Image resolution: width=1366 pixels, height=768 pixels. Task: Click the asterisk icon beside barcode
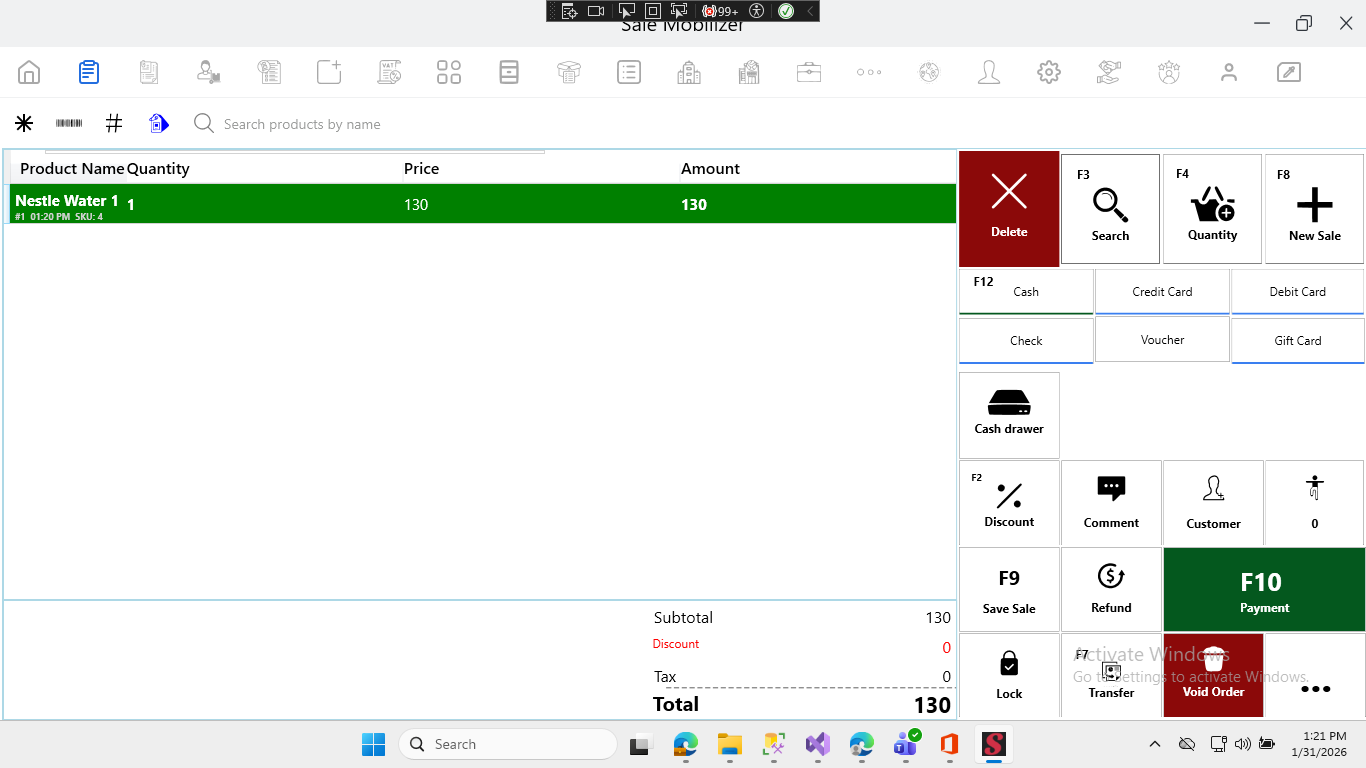point(24,123)
